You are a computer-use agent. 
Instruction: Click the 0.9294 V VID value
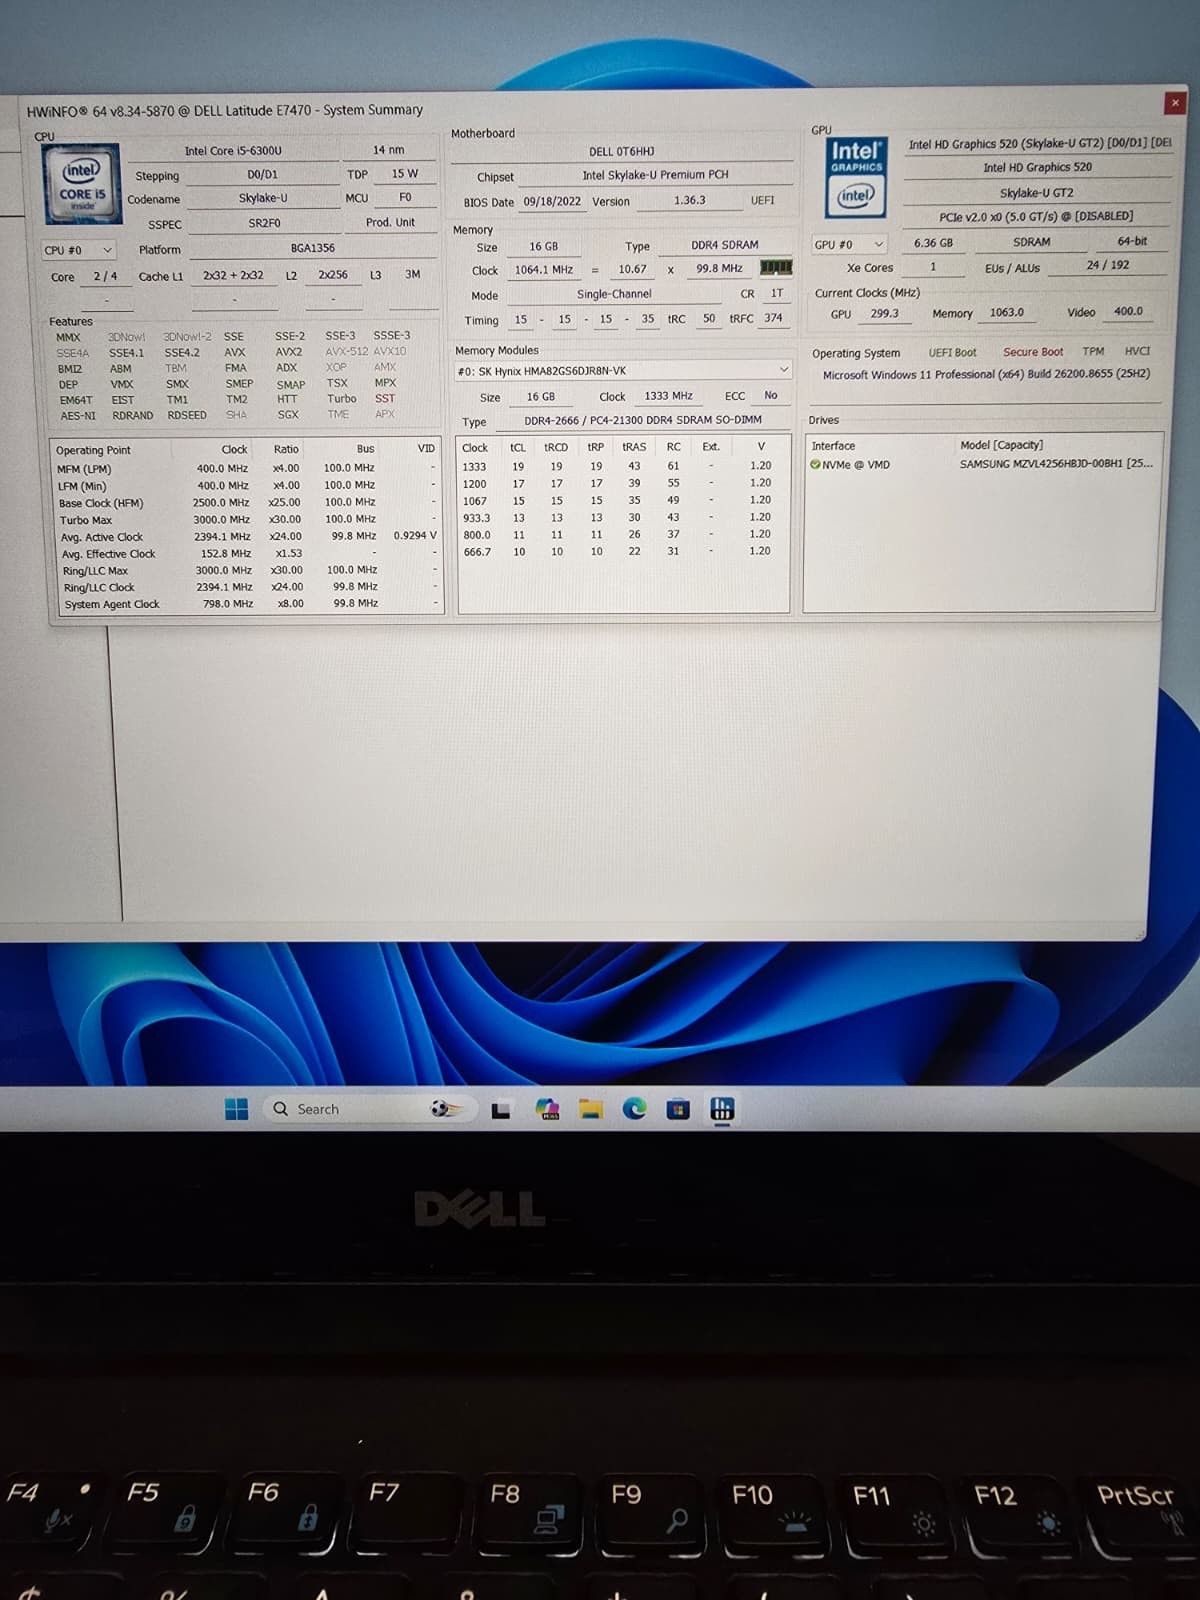click(x=414, y=536)
